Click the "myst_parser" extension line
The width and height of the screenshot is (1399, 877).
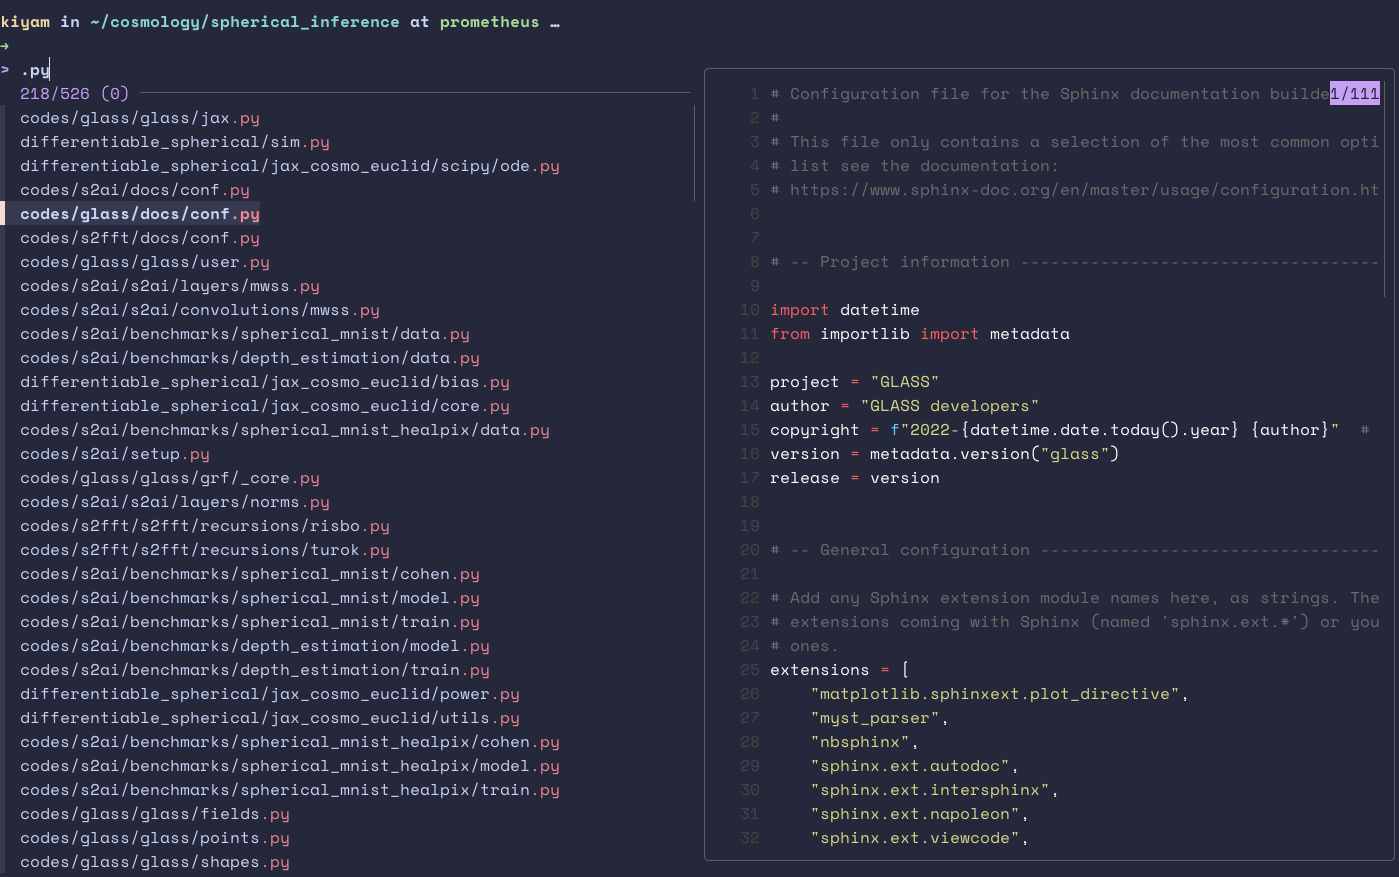coord(879,718)
